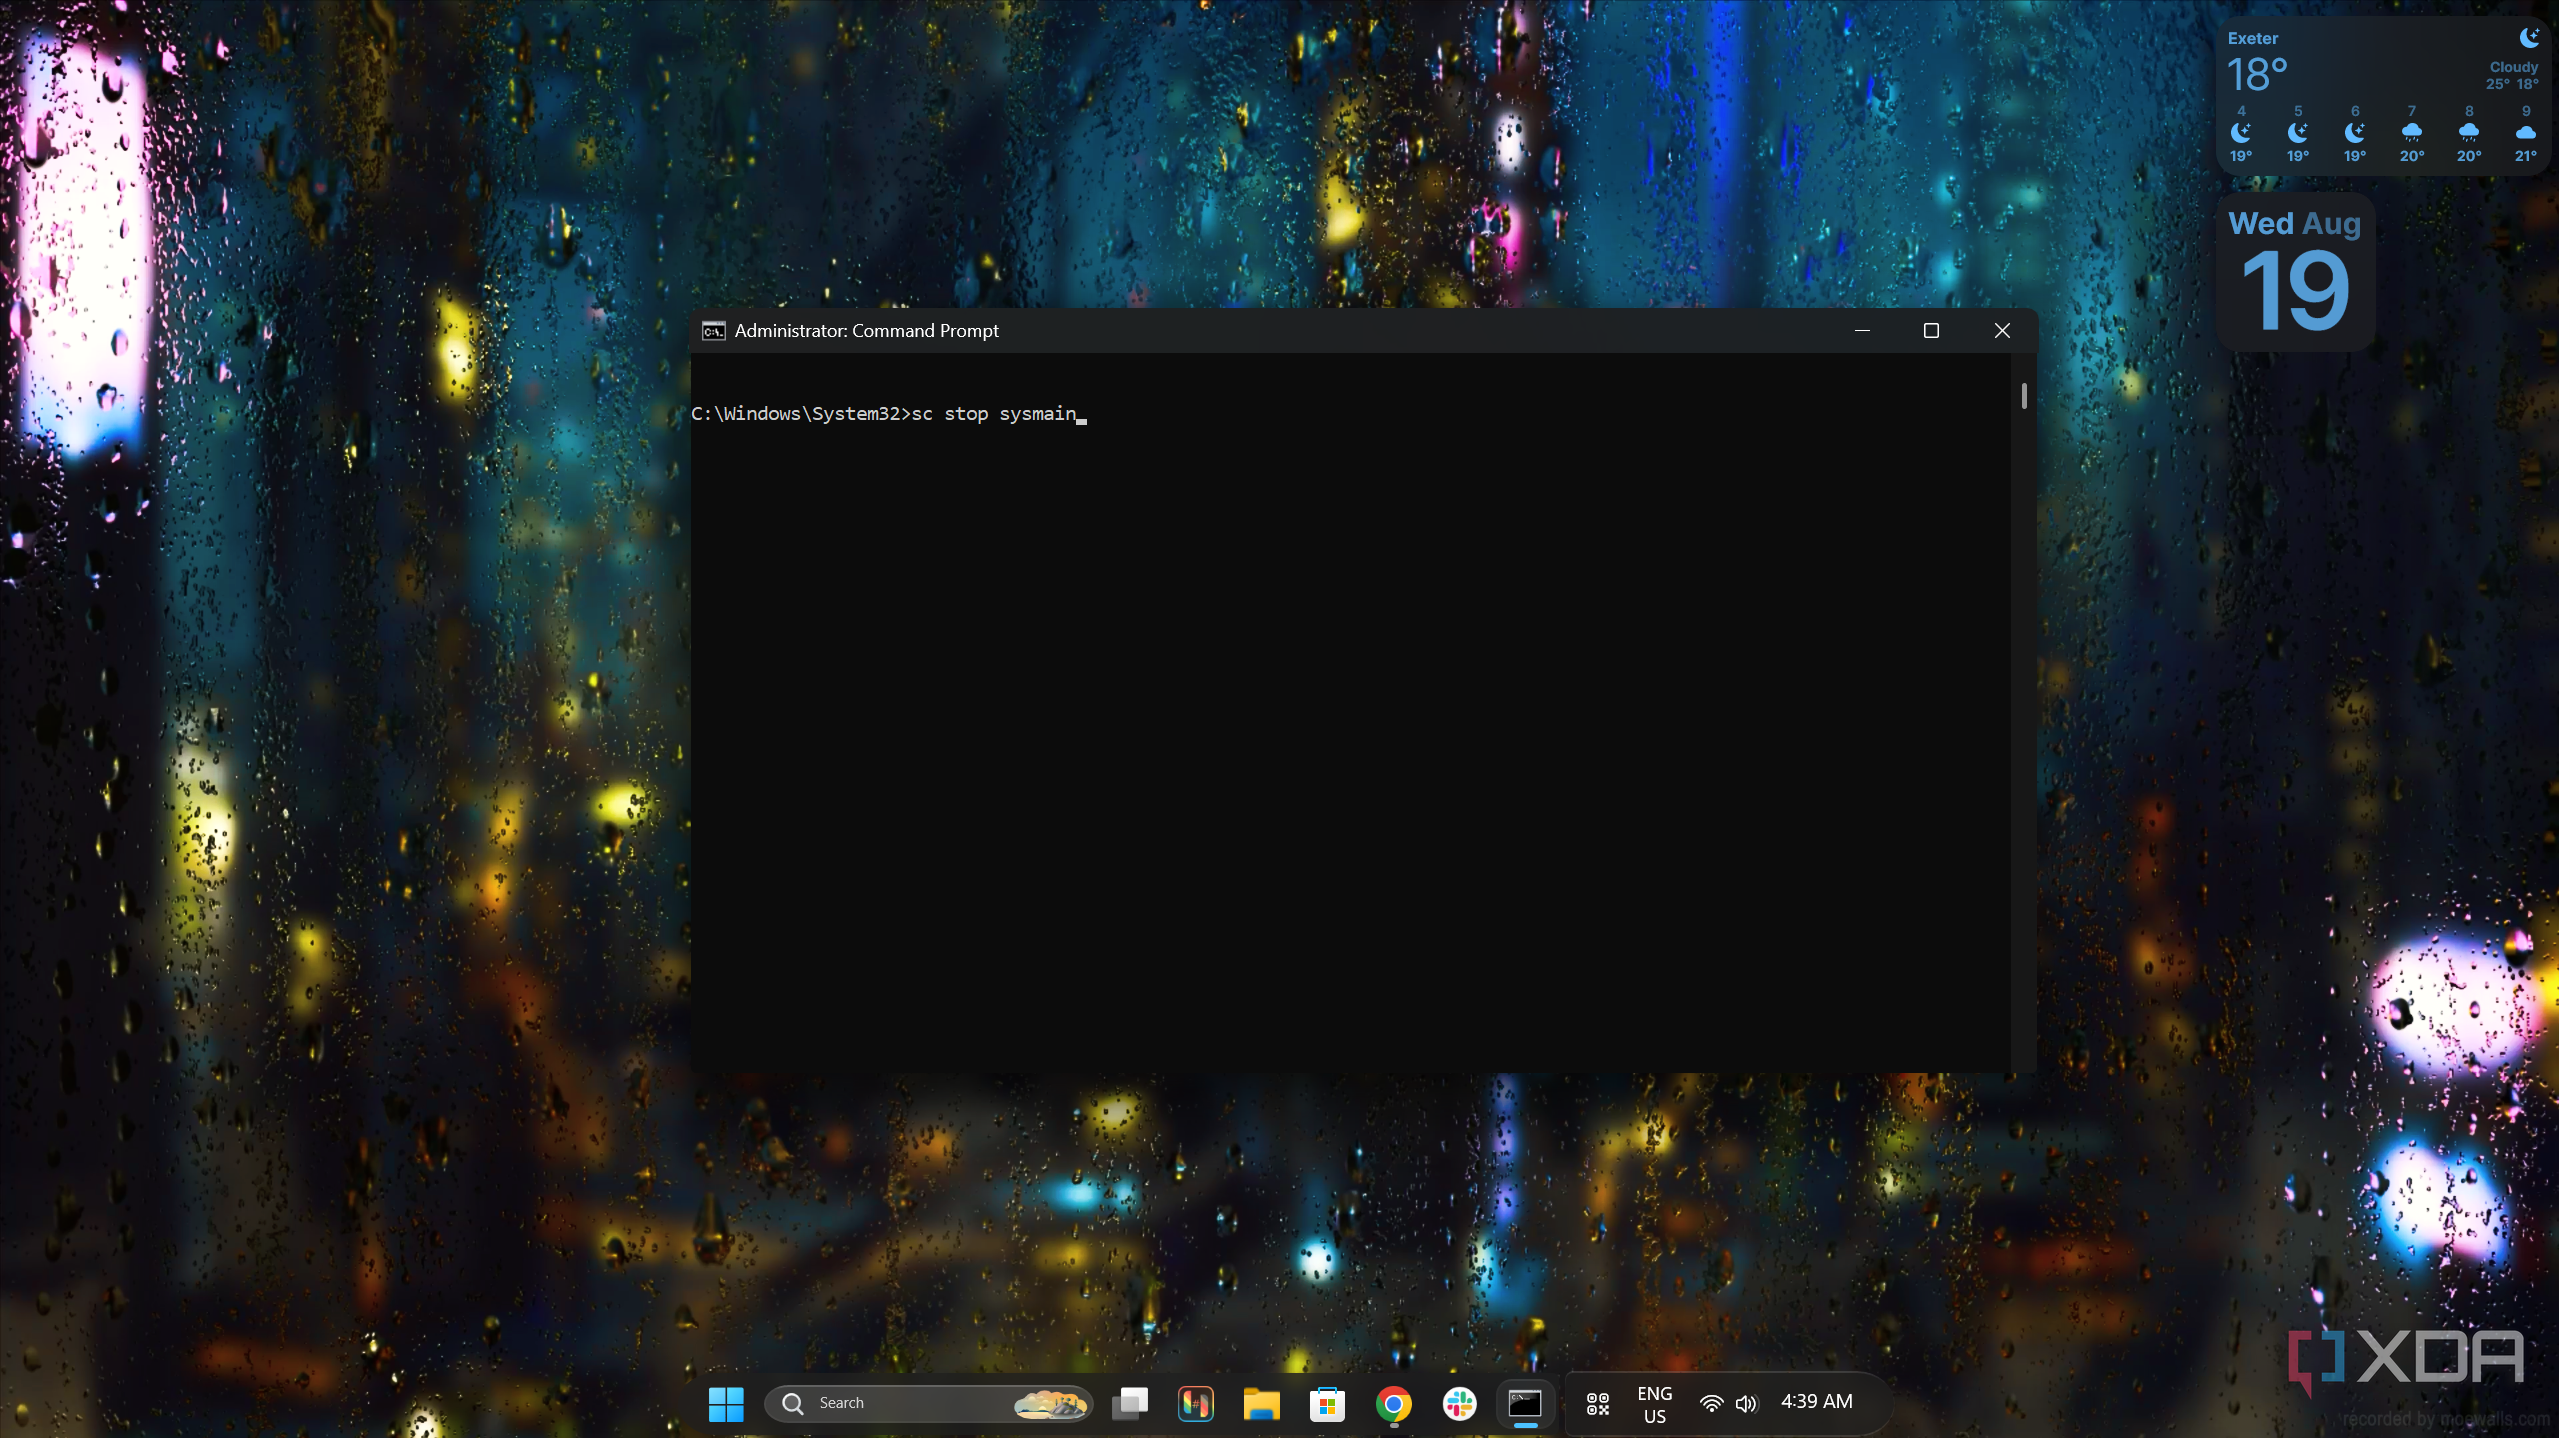Viewport: 2559px width, 1438px height.
Task: Open the volume speaker control
Action: coord(1747,1404)
